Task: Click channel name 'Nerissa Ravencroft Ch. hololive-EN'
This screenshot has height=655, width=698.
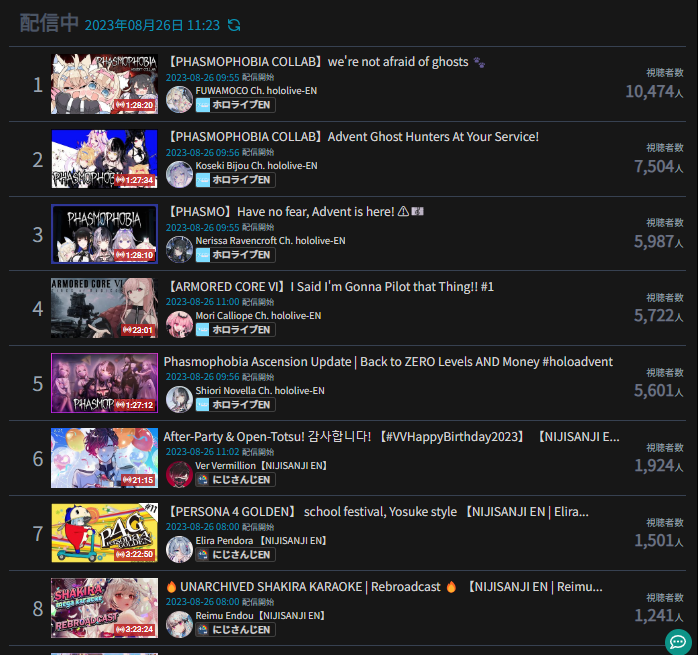Action: click(x=270, y=240)
